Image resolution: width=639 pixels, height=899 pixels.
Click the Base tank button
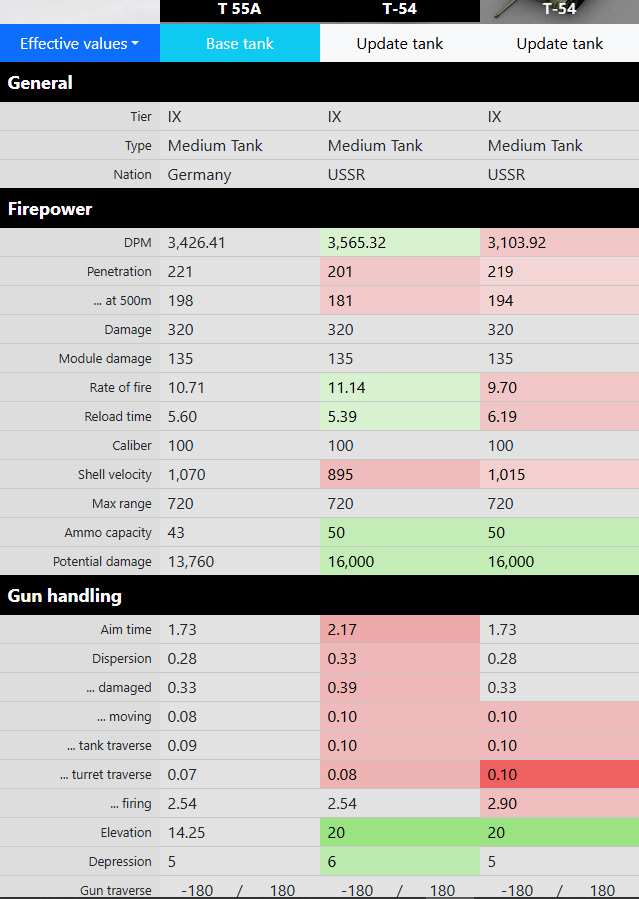pos(240,44)
